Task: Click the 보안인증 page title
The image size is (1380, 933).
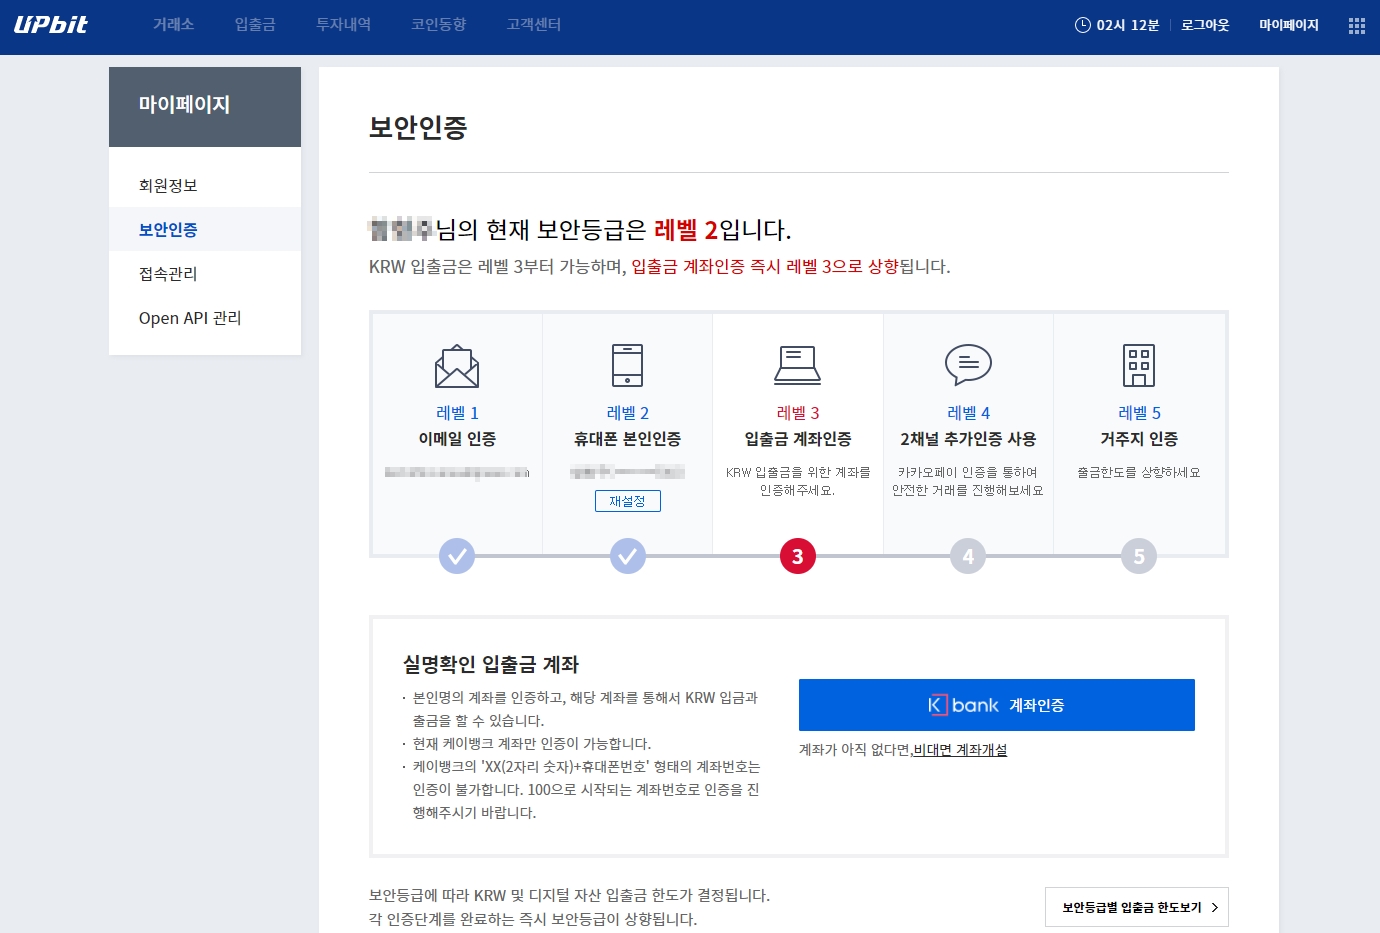Action: (418, 127)
